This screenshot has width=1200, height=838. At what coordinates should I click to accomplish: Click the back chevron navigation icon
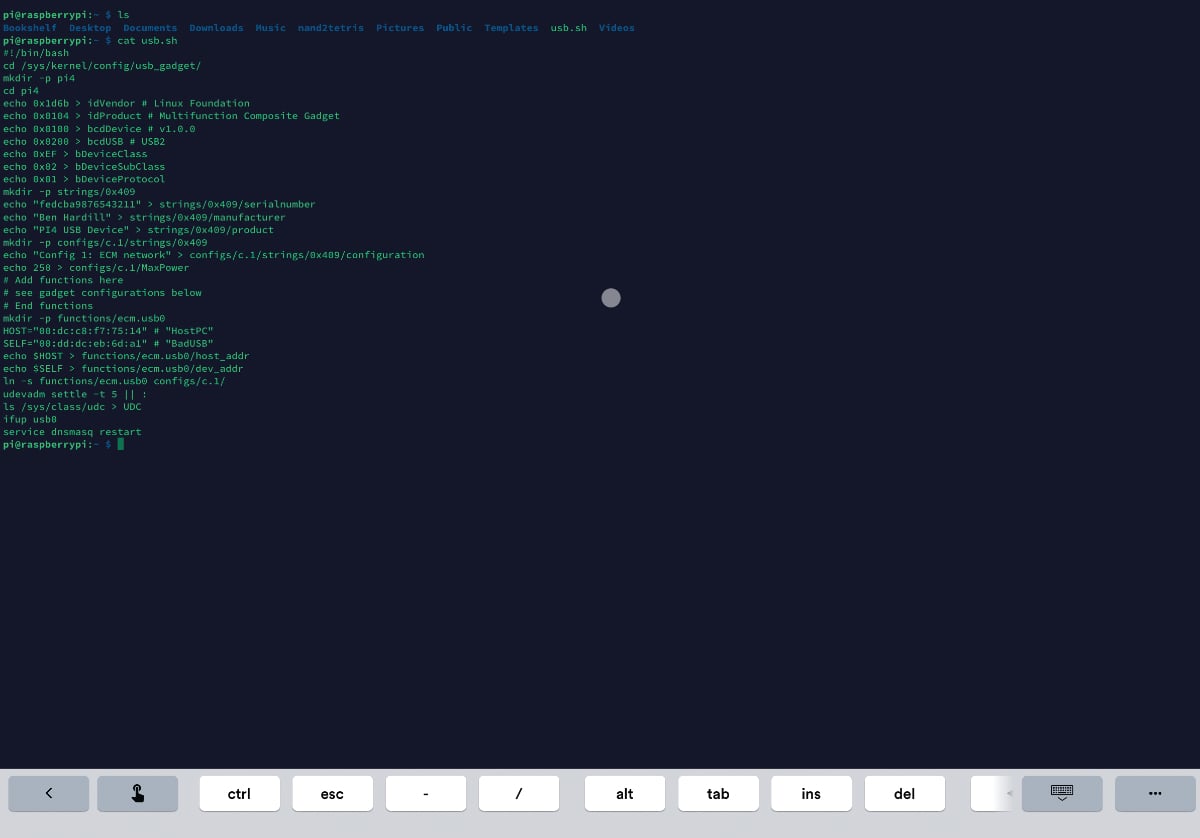coord(48,793)
